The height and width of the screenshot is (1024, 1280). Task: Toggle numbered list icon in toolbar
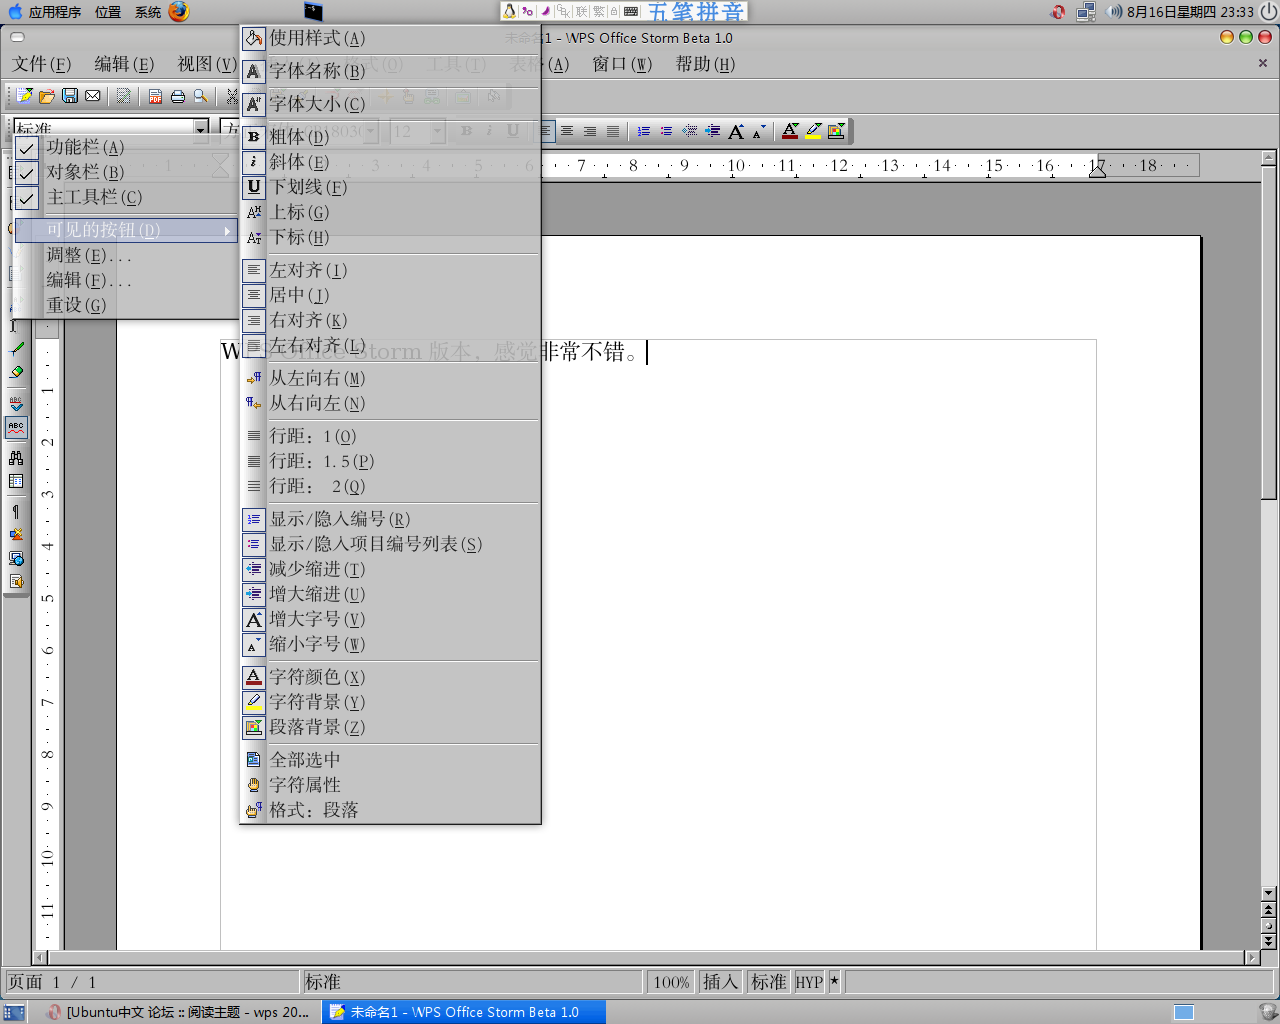[643, 131]
